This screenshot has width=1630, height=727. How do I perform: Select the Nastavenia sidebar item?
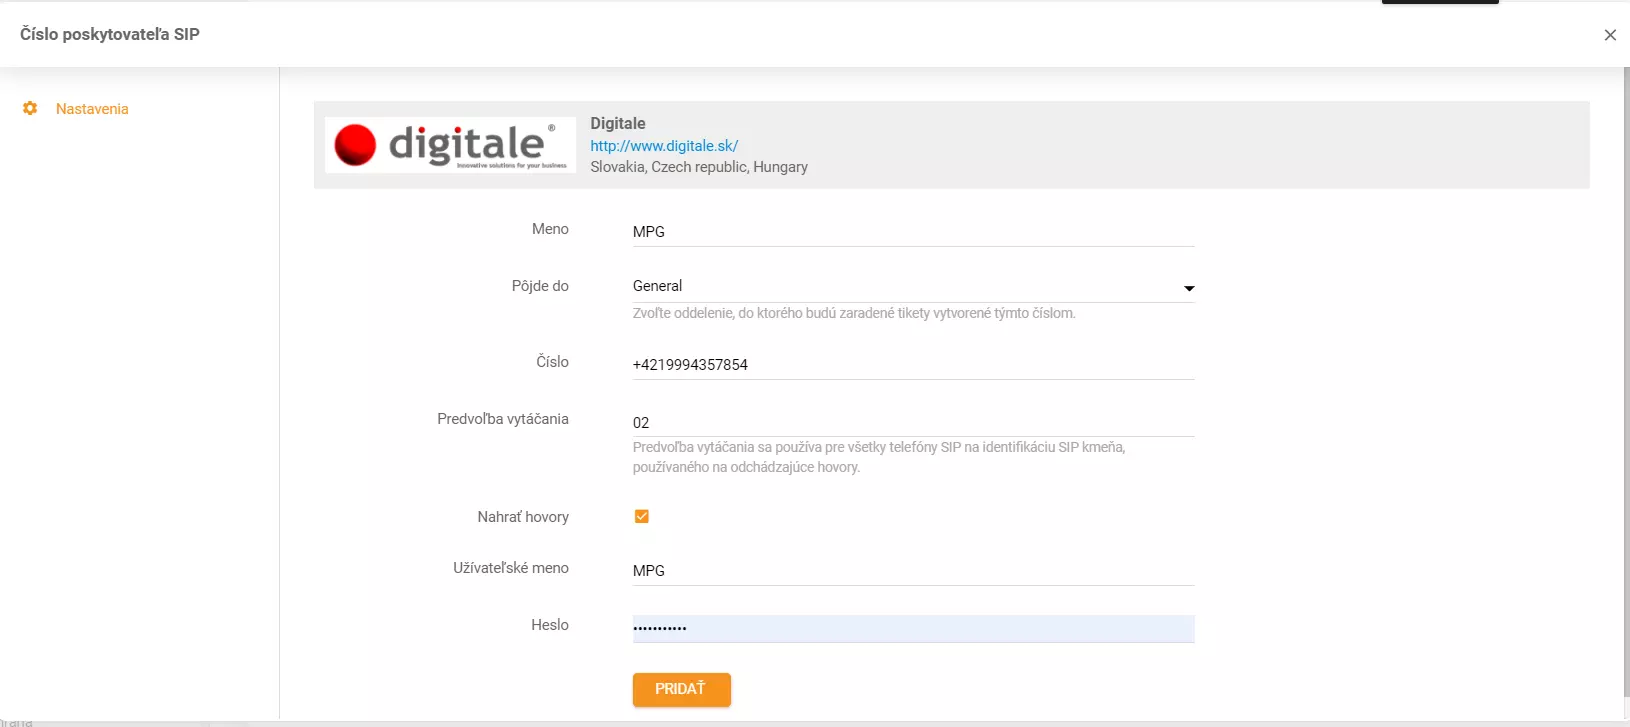click(92, 109)
